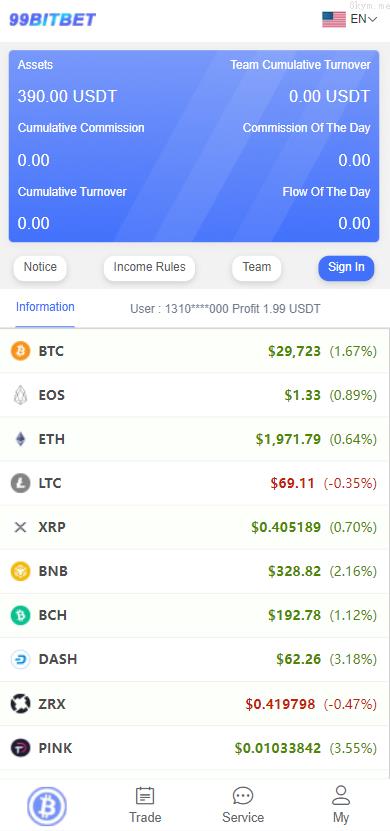Open the LTC price row
This screenshot has width=390, height=831.
(x=194, y=483)
